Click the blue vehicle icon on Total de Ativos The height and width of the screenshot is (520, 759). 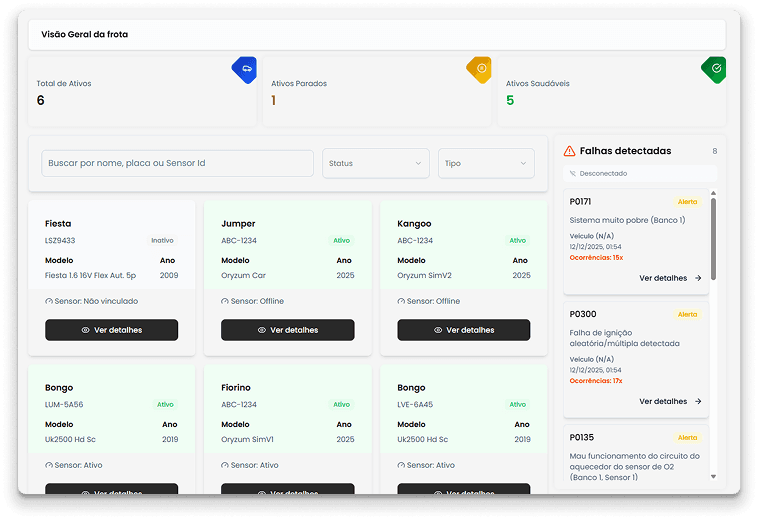pyautogui.click(x=246, y=69)
